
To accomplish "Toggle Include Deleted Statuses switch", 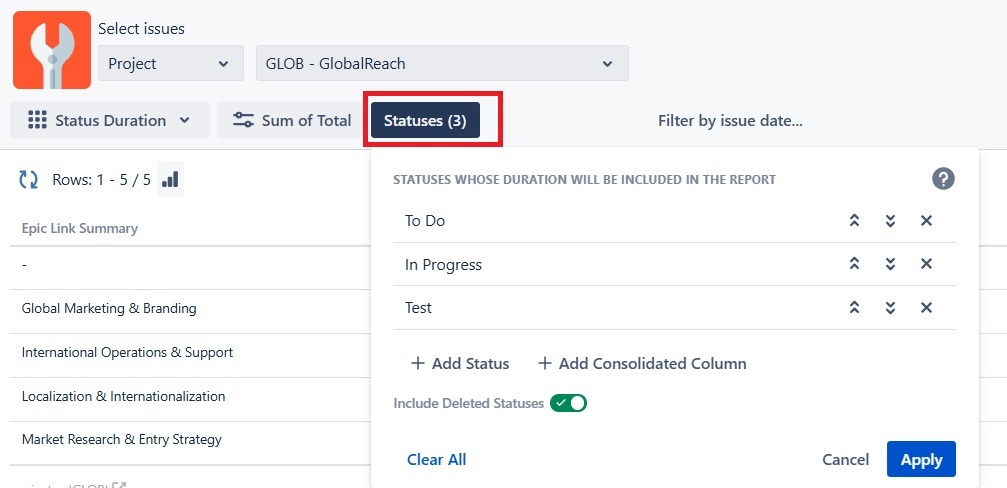I will [x=568, y=403].
